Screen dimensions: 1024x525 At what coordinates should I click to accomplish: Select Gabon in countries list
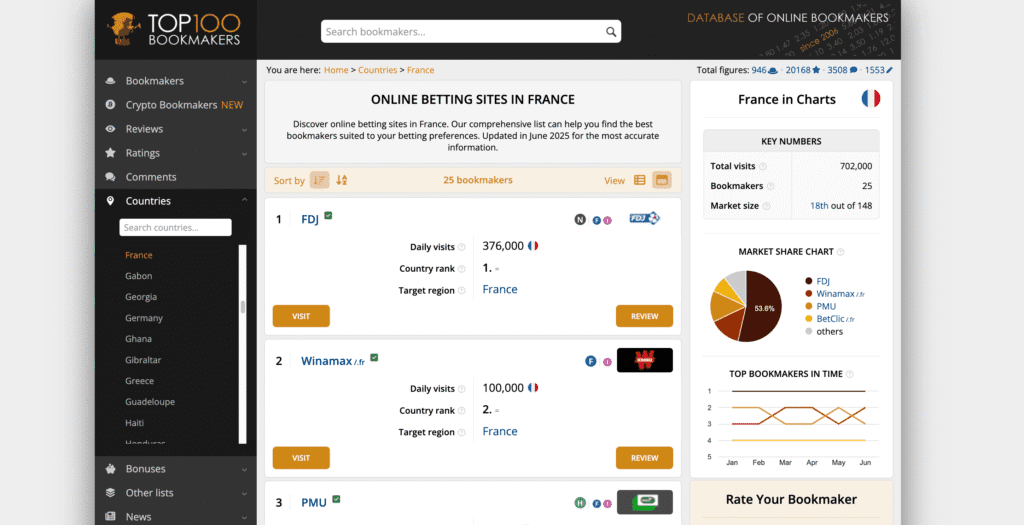tap(138, 276)
